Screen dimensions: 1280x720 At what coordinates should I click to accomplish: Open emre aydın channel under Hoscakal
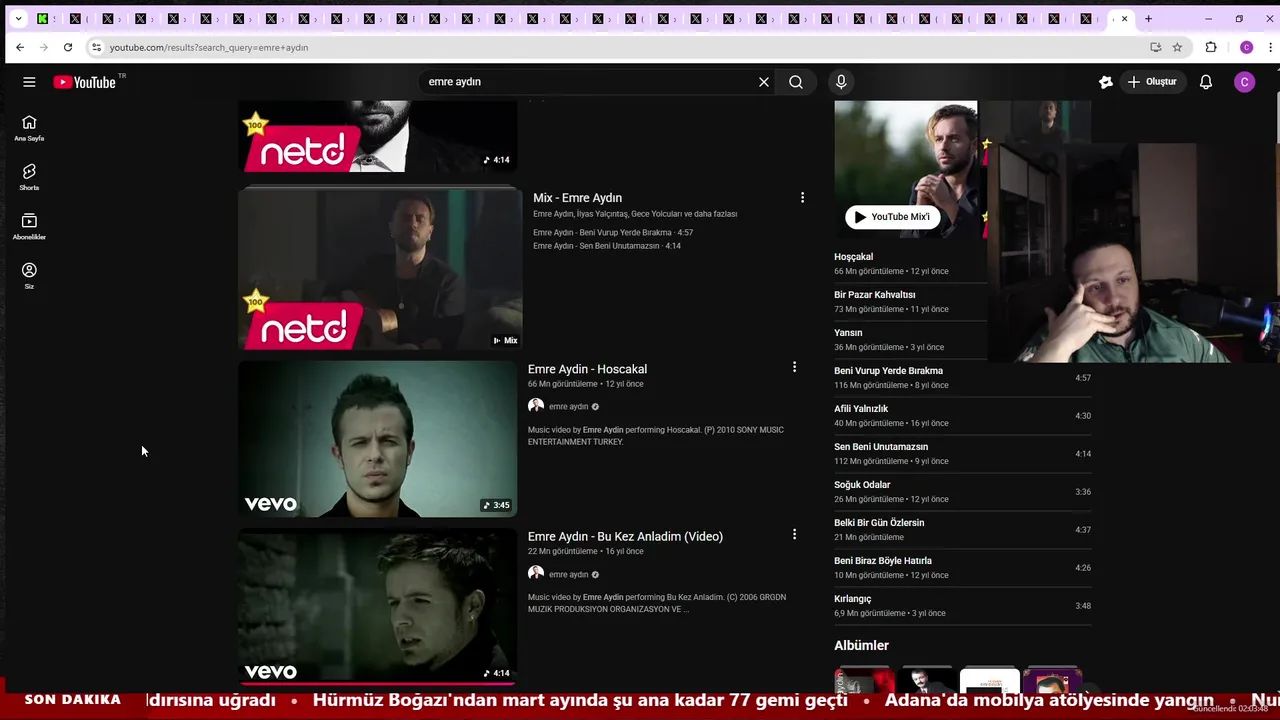tap(568, 407)
